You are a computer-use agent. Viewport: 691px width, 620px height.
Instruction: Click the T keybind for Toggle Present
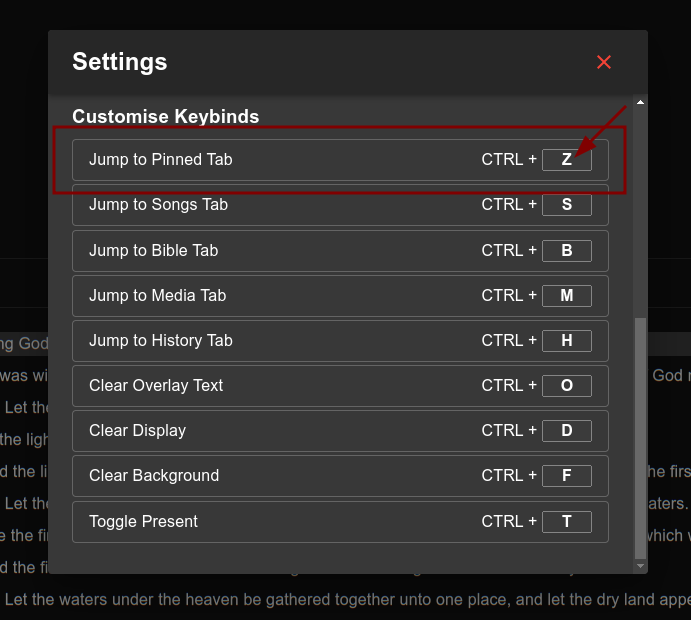click(567, 522)
